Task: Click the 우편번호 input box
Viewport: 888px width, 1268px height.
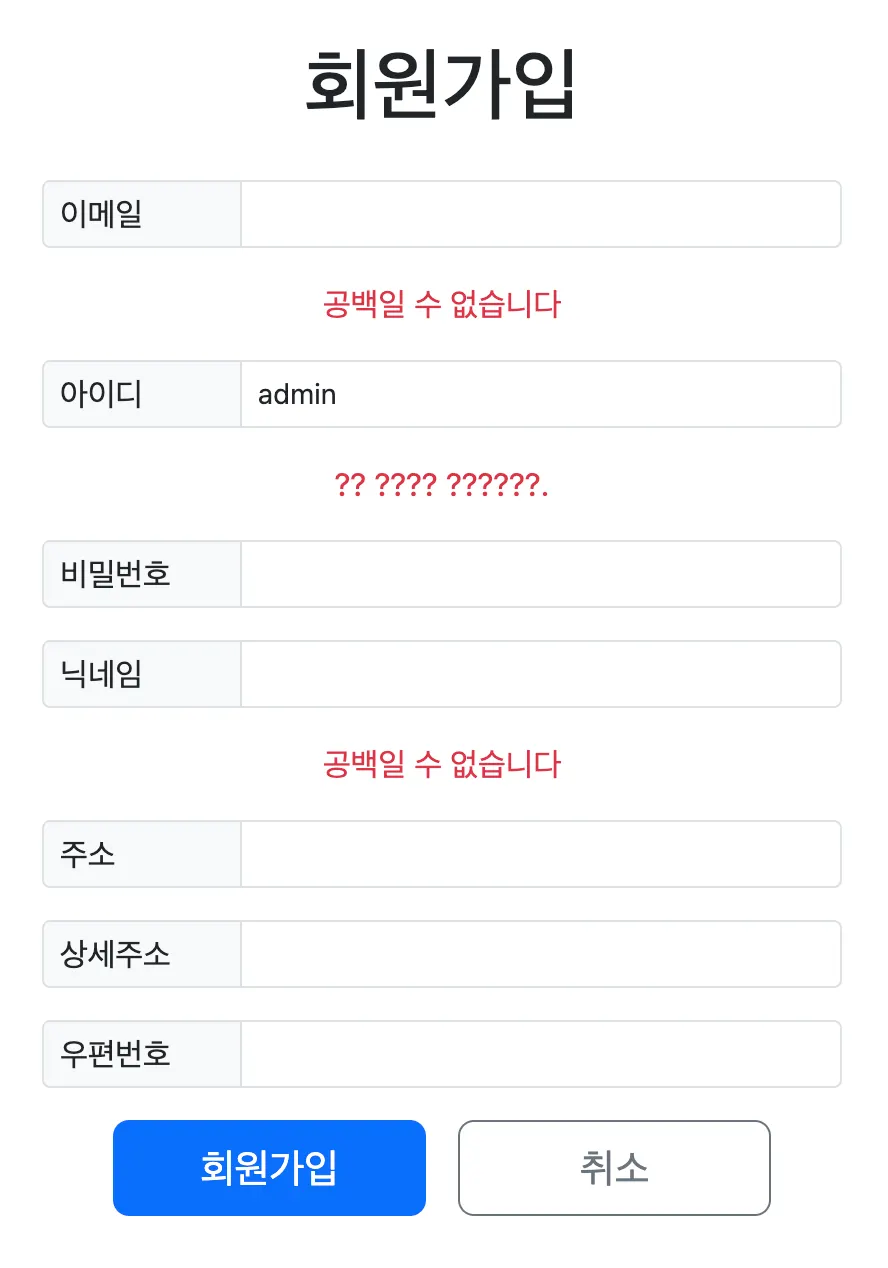Action: [x=540, y=1054]
